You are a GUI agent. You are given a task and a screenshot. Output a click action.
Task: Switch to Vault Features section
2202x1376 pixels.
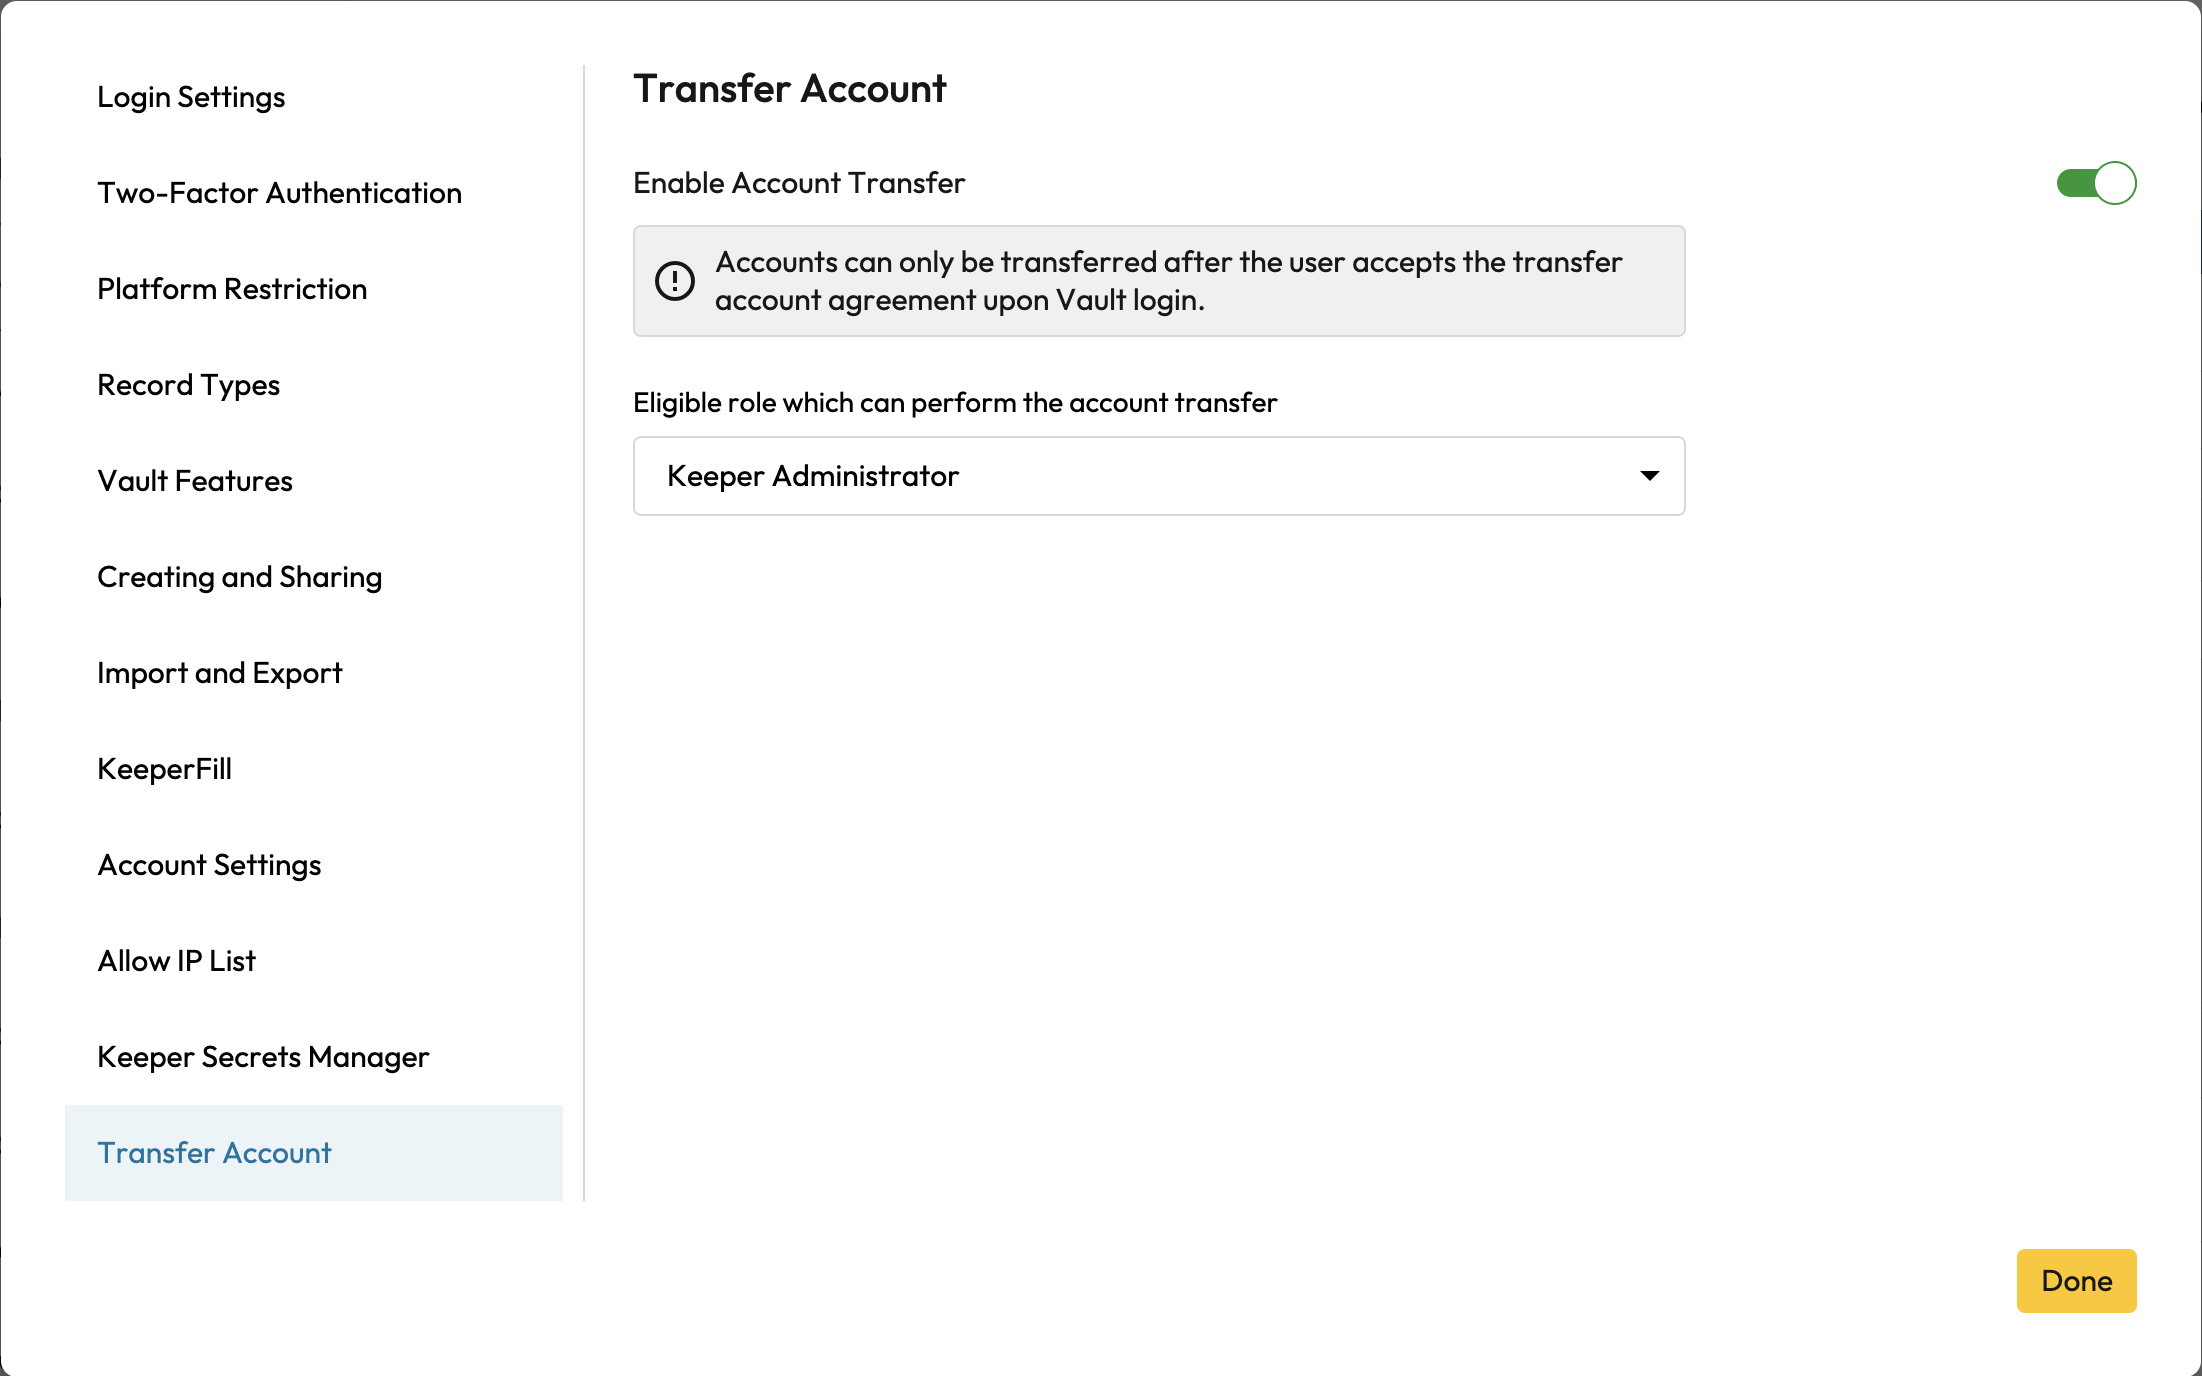pyautogui.click(x=195, y=481)
